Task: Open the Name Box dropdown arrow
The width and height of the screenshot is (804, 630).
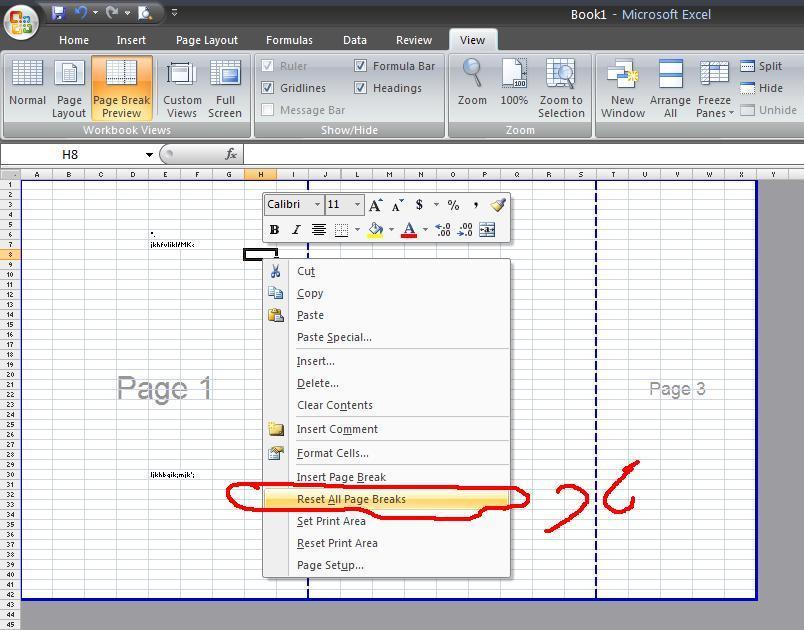Action: 149,155
